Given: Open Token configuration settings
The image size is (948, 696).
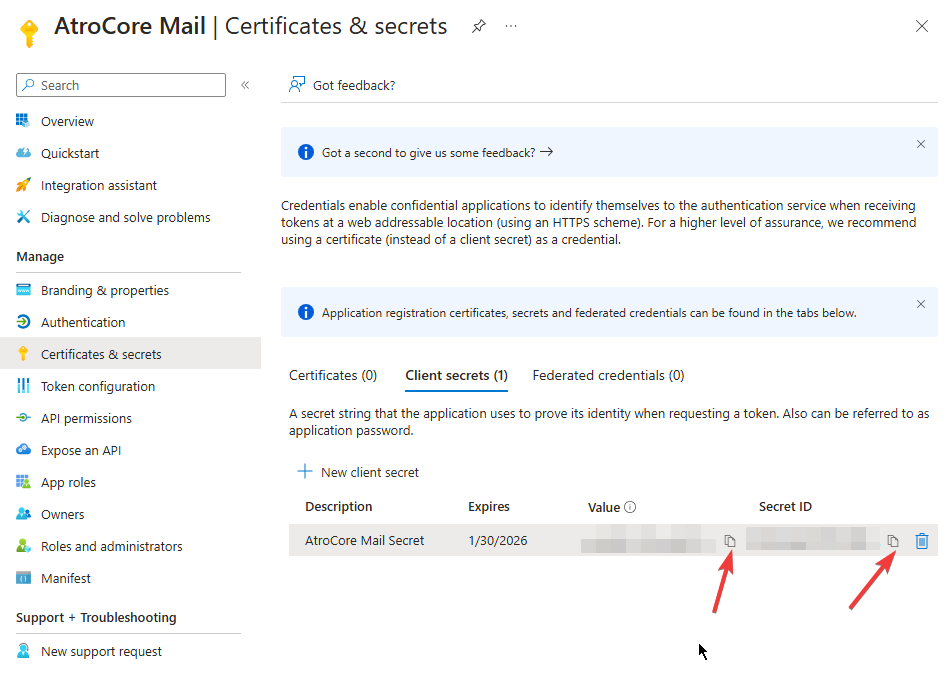Looking at the screenshot, I should tap(98, 386).
